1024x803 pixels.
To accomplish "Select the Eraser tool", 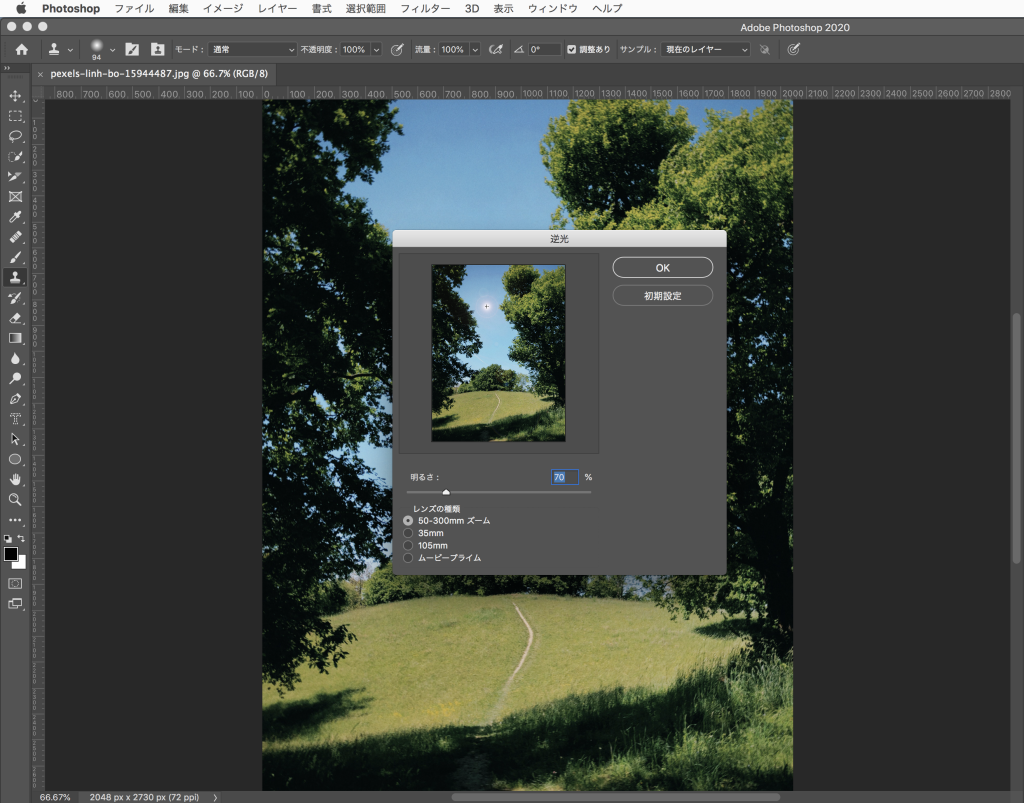I will [15, 318].
